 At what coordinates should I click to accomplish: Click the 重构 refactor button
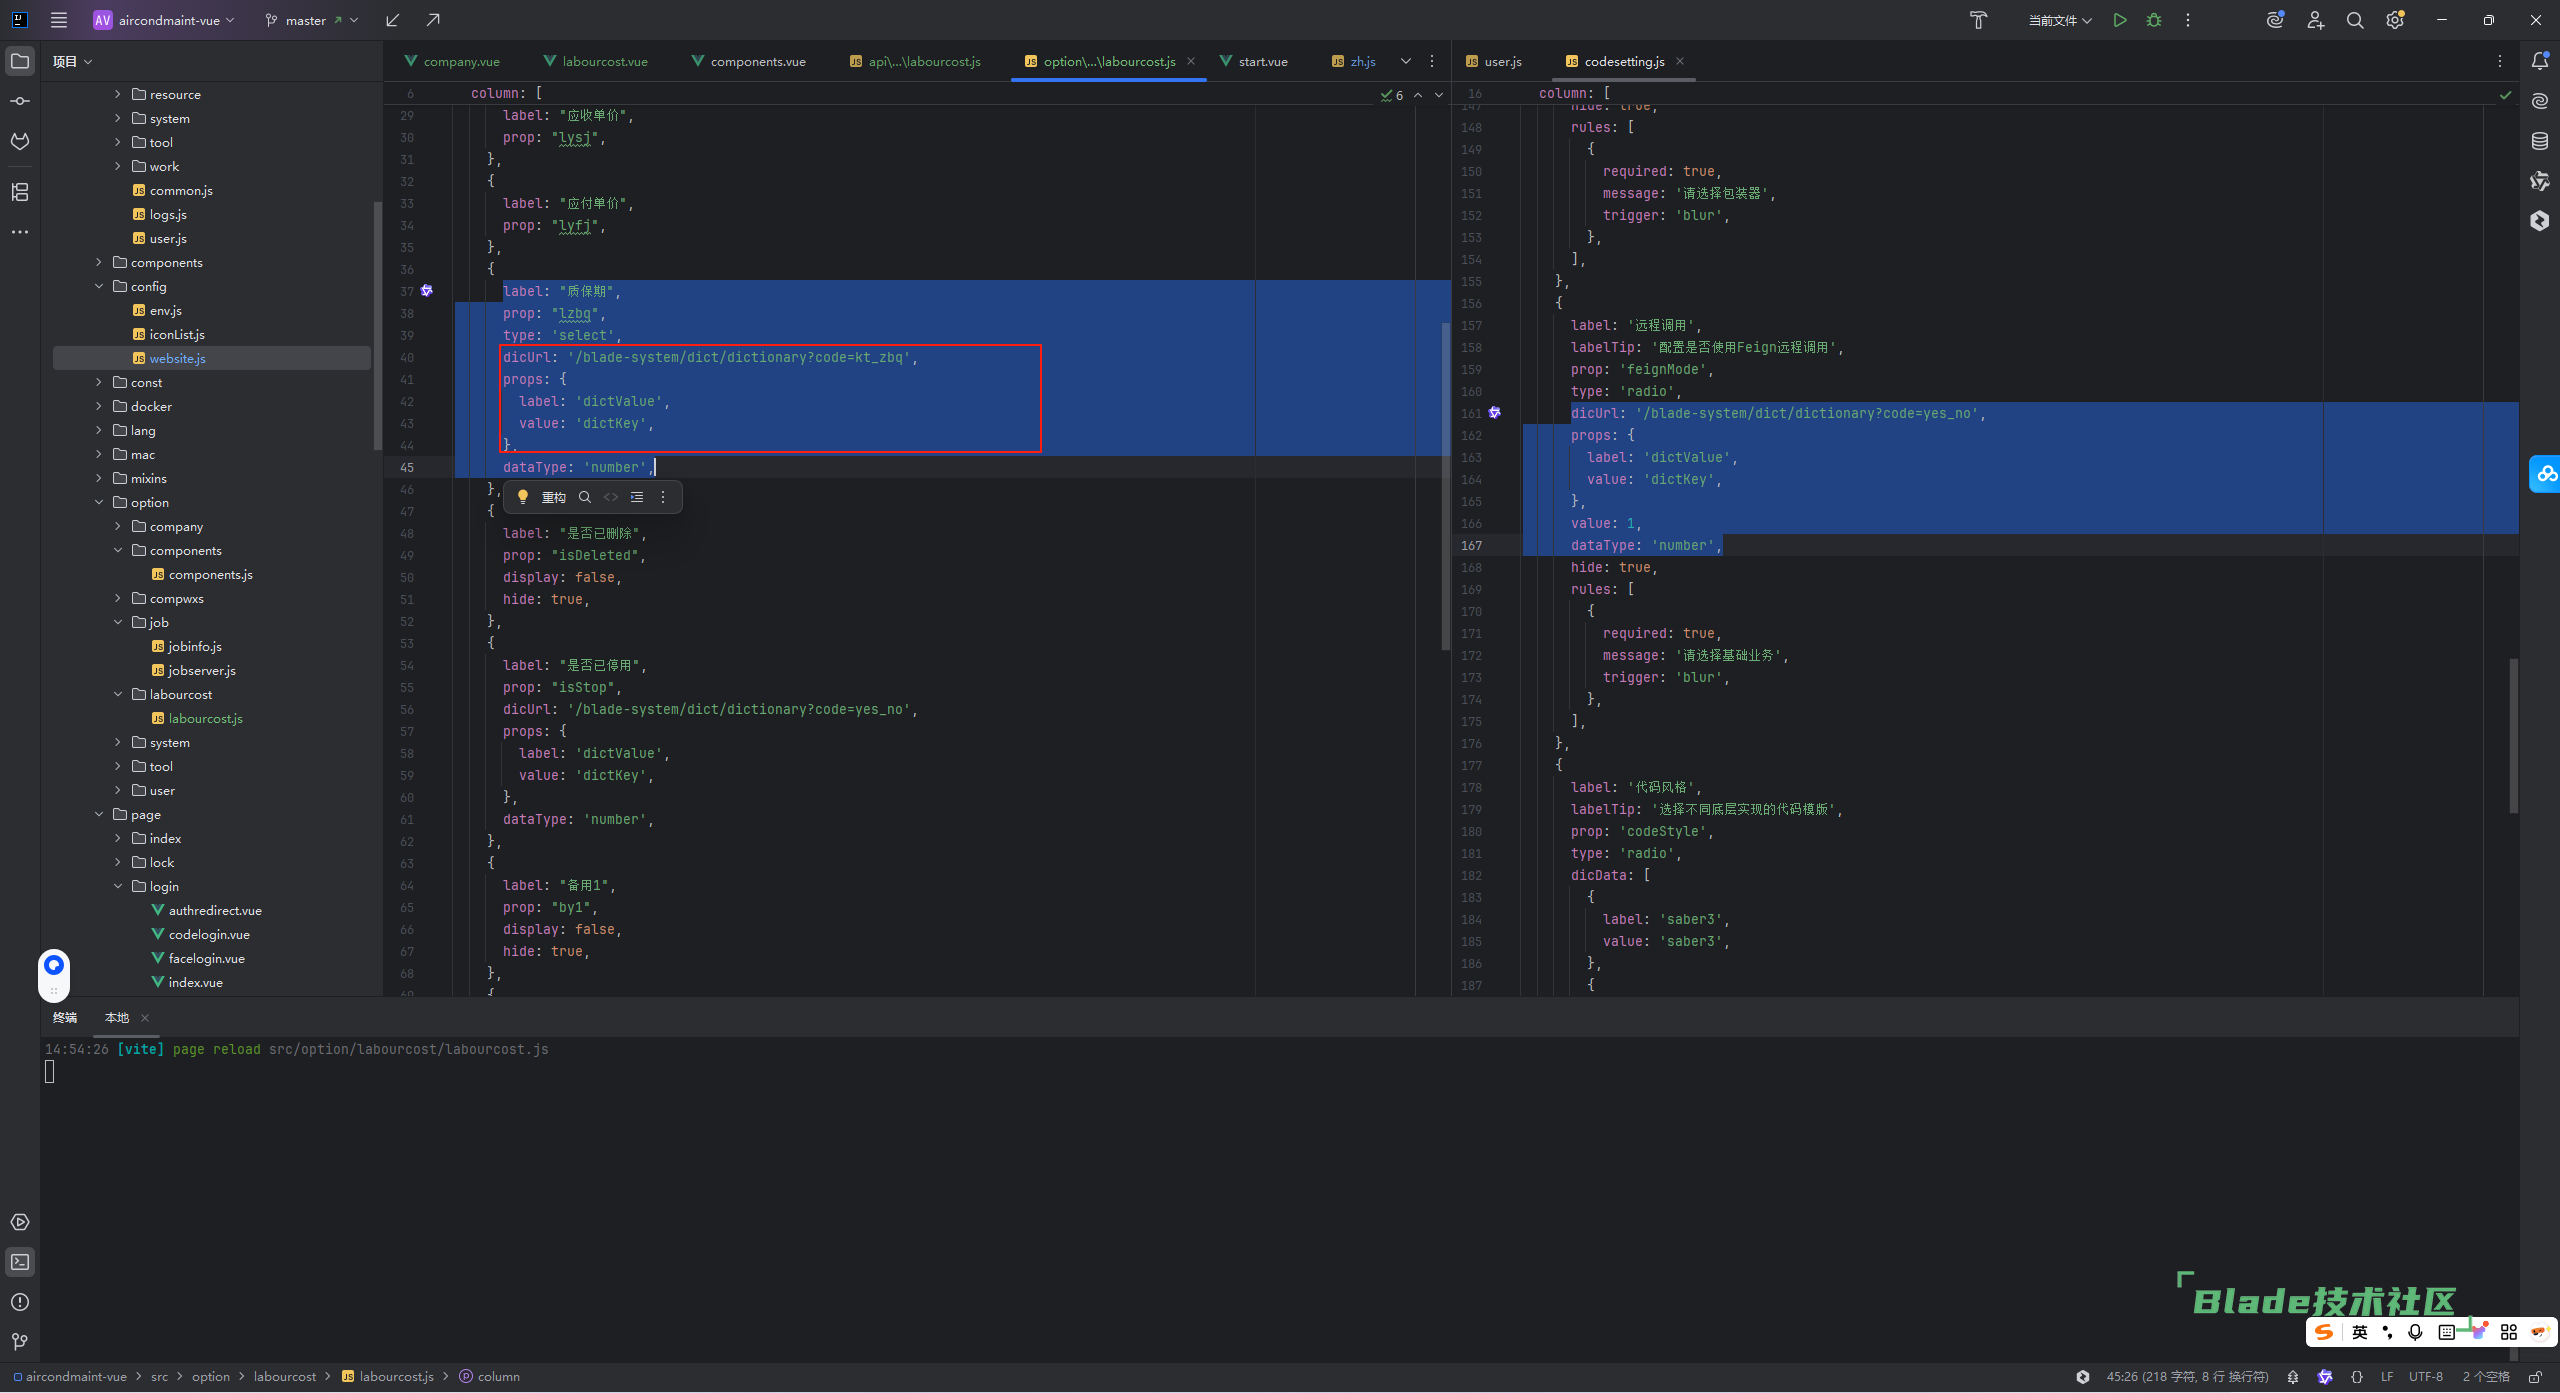(x=554, y=497)
